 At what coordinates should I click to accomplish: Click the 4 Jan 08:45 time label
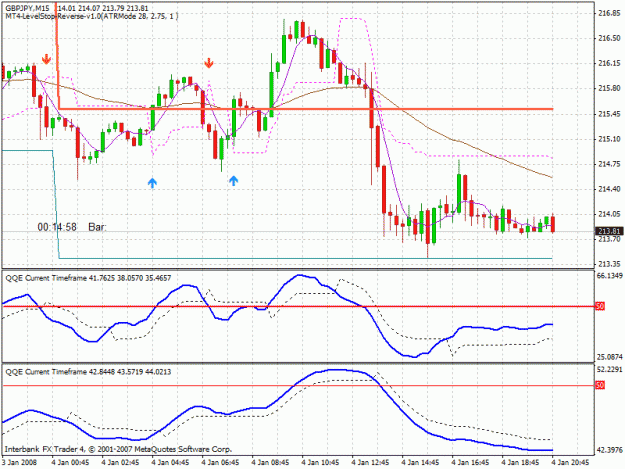[x=270, y=462]
